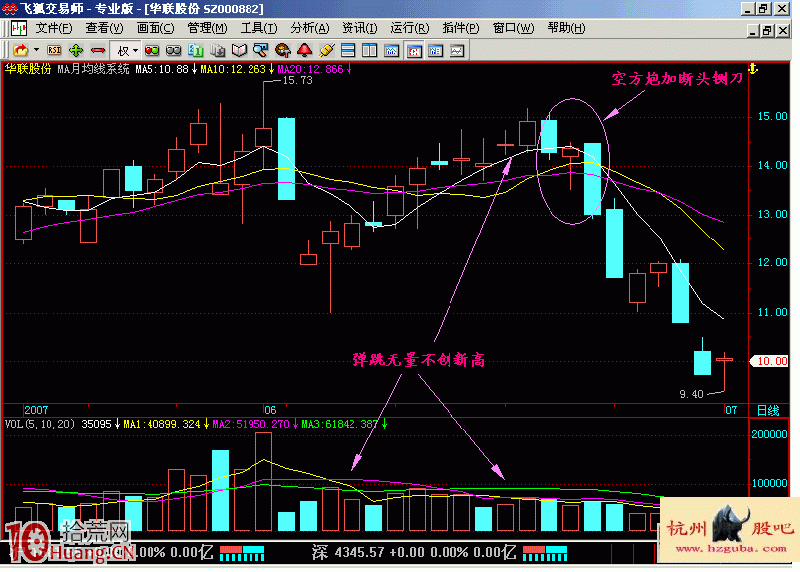Open the 插件(P) menu
This screenshot has width=800, height=572.
(x=461, y=28)
